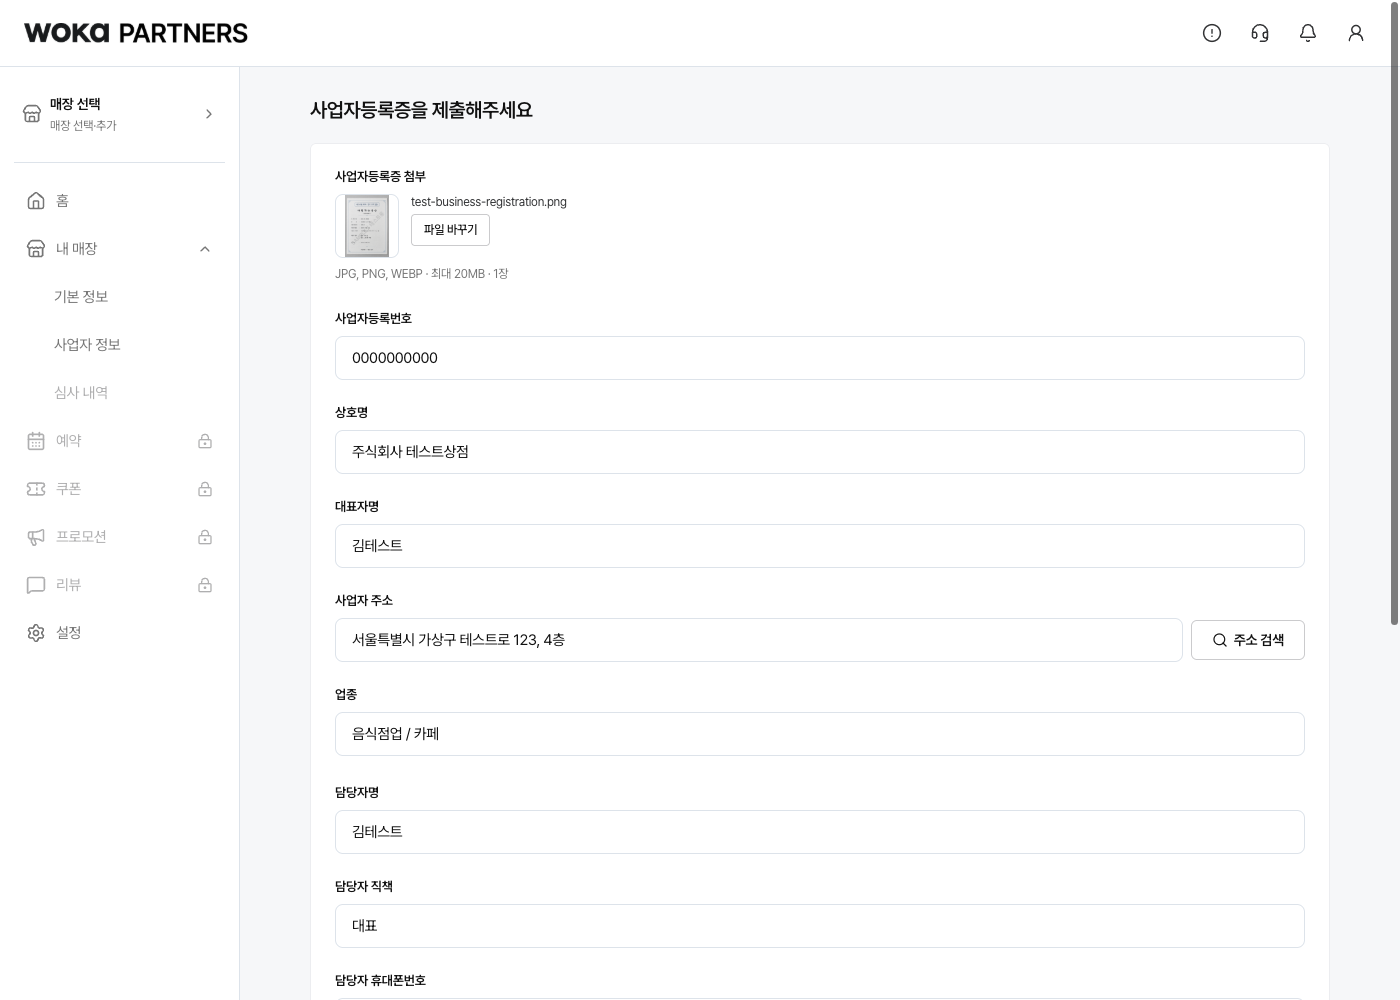Image resolution: width=1400 pixels, height=1000 pixels.
Task: Open user profile icon
Action: click(x=1356, y=33)
